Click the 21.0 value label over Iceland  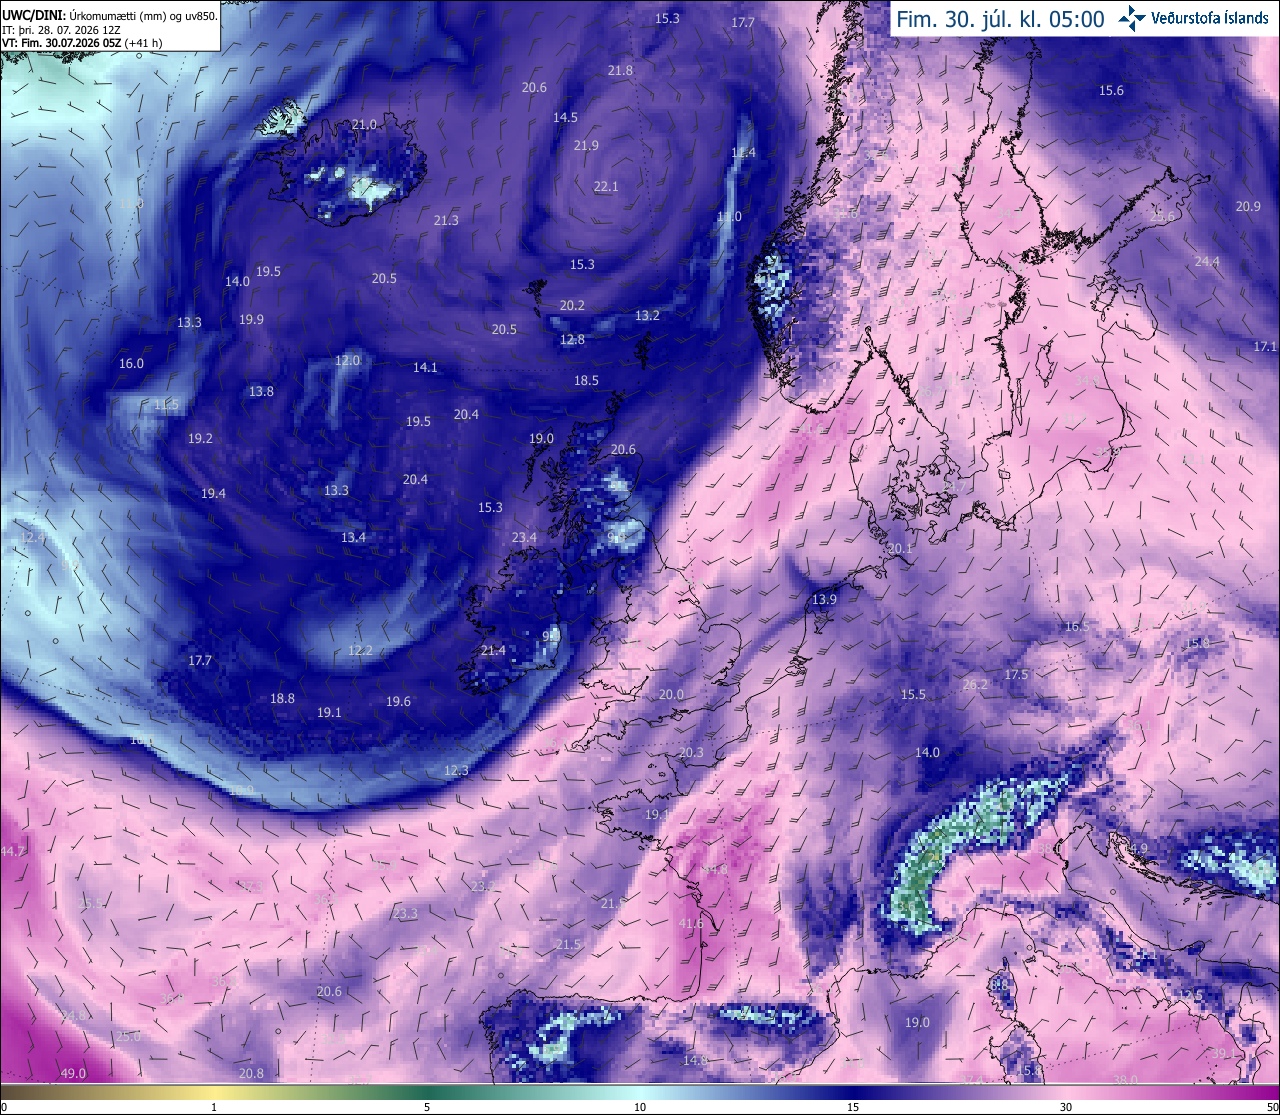364,125
